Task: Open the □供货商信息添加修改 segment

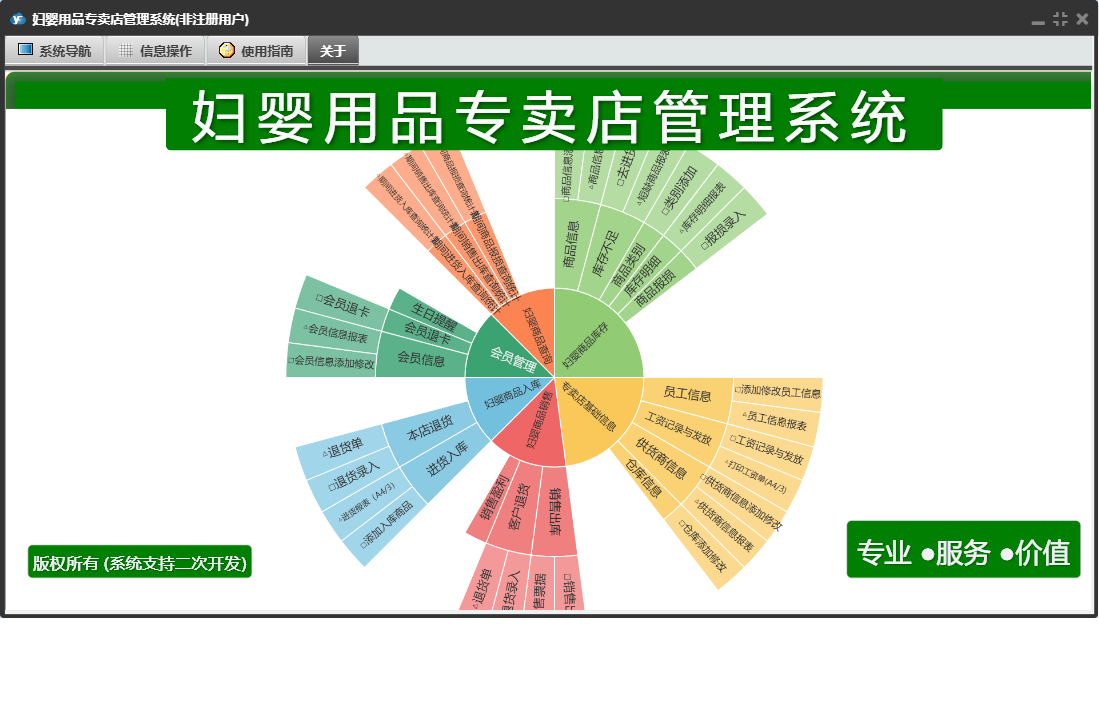Action: click(x=740, y=502)
